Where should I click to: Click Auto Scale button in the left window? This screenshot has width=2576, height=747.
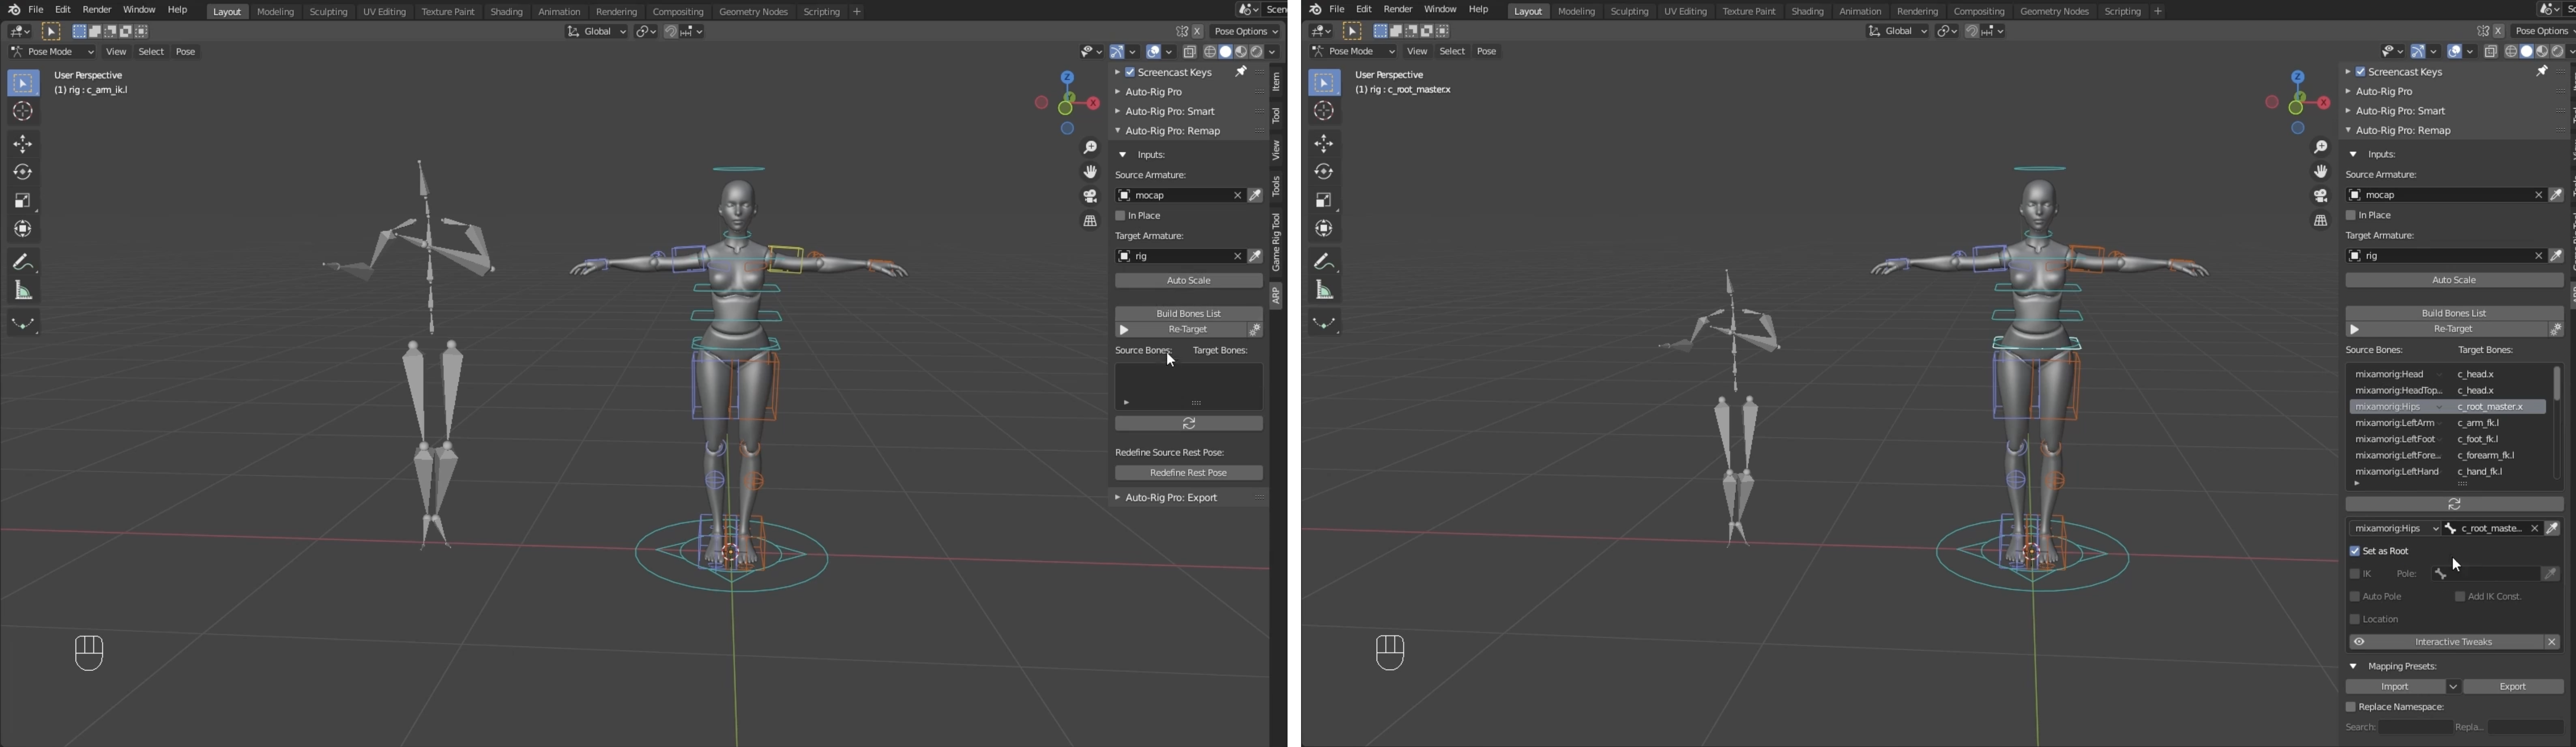click(x=1189, y=281)
